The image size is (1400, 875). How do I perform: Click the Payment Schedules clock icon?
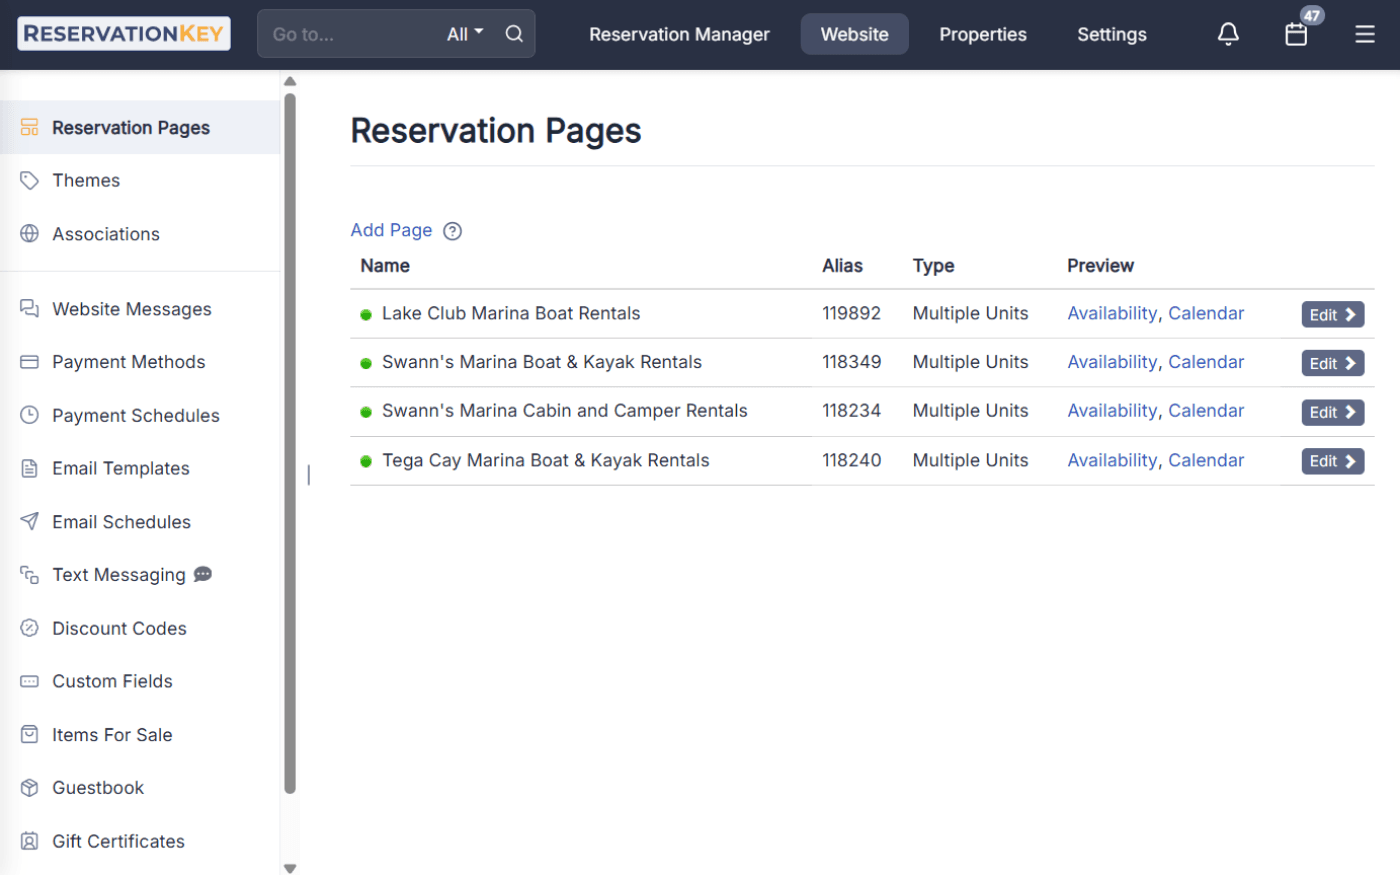(x=30, y=415)
